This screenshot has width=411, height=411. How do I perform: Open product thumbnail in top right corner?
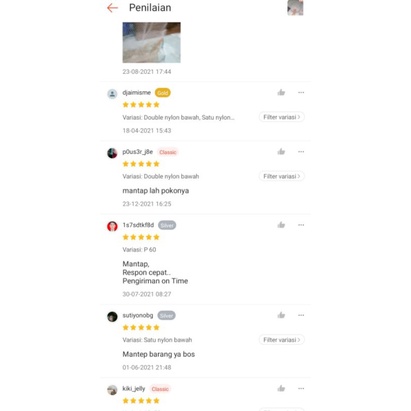(x=295, y=8)
